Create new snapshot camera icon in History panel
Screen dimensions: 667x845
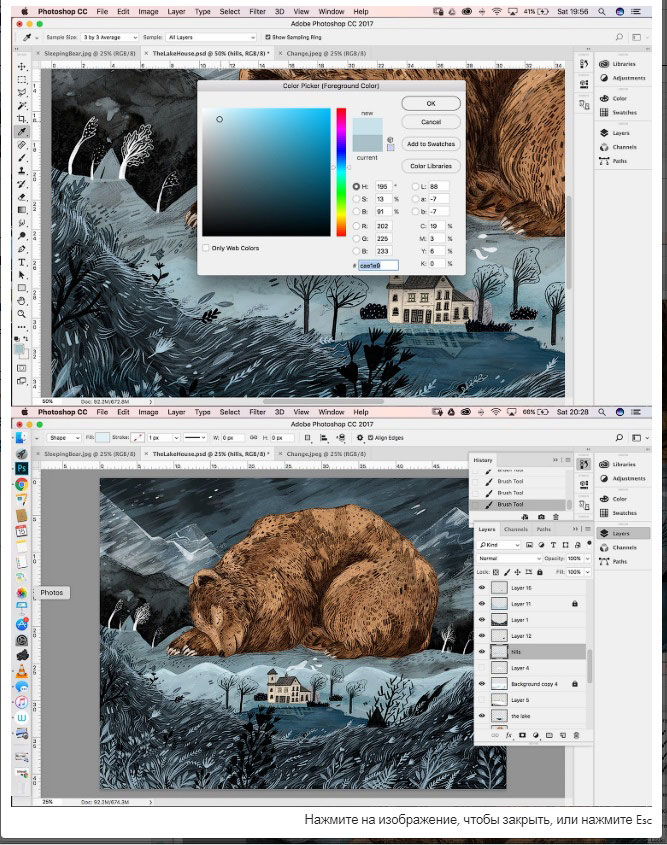(x=541, y=517)
